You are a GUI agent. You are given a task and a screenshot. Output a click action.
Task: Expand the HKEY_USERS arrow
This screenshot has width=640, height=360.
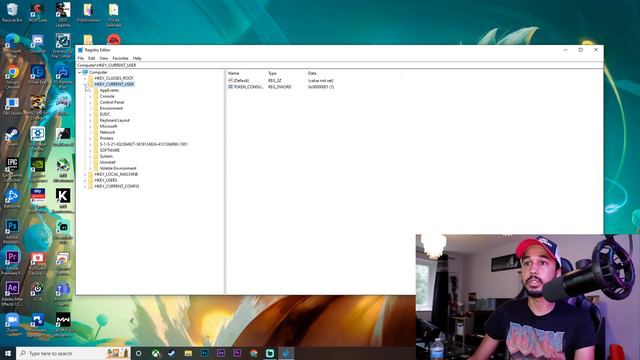[x=85, y=180]
